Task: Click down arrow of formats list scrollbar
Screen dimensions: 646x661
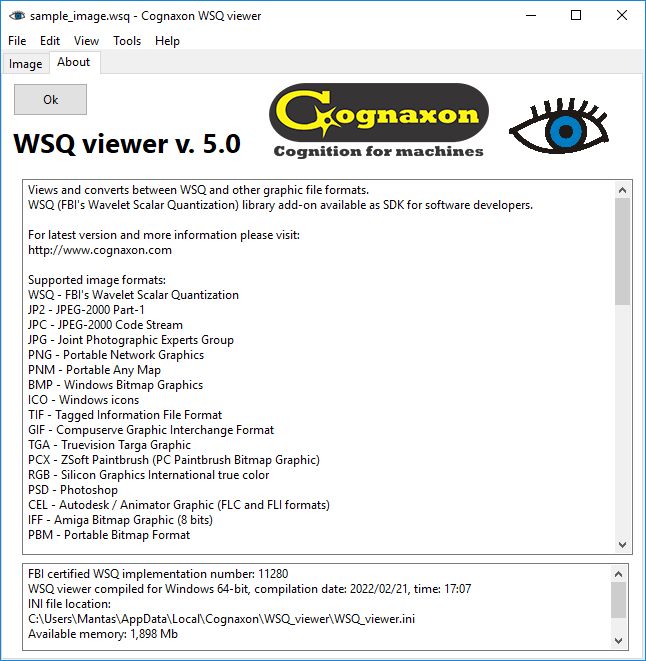Action: [x=622, y=544]
